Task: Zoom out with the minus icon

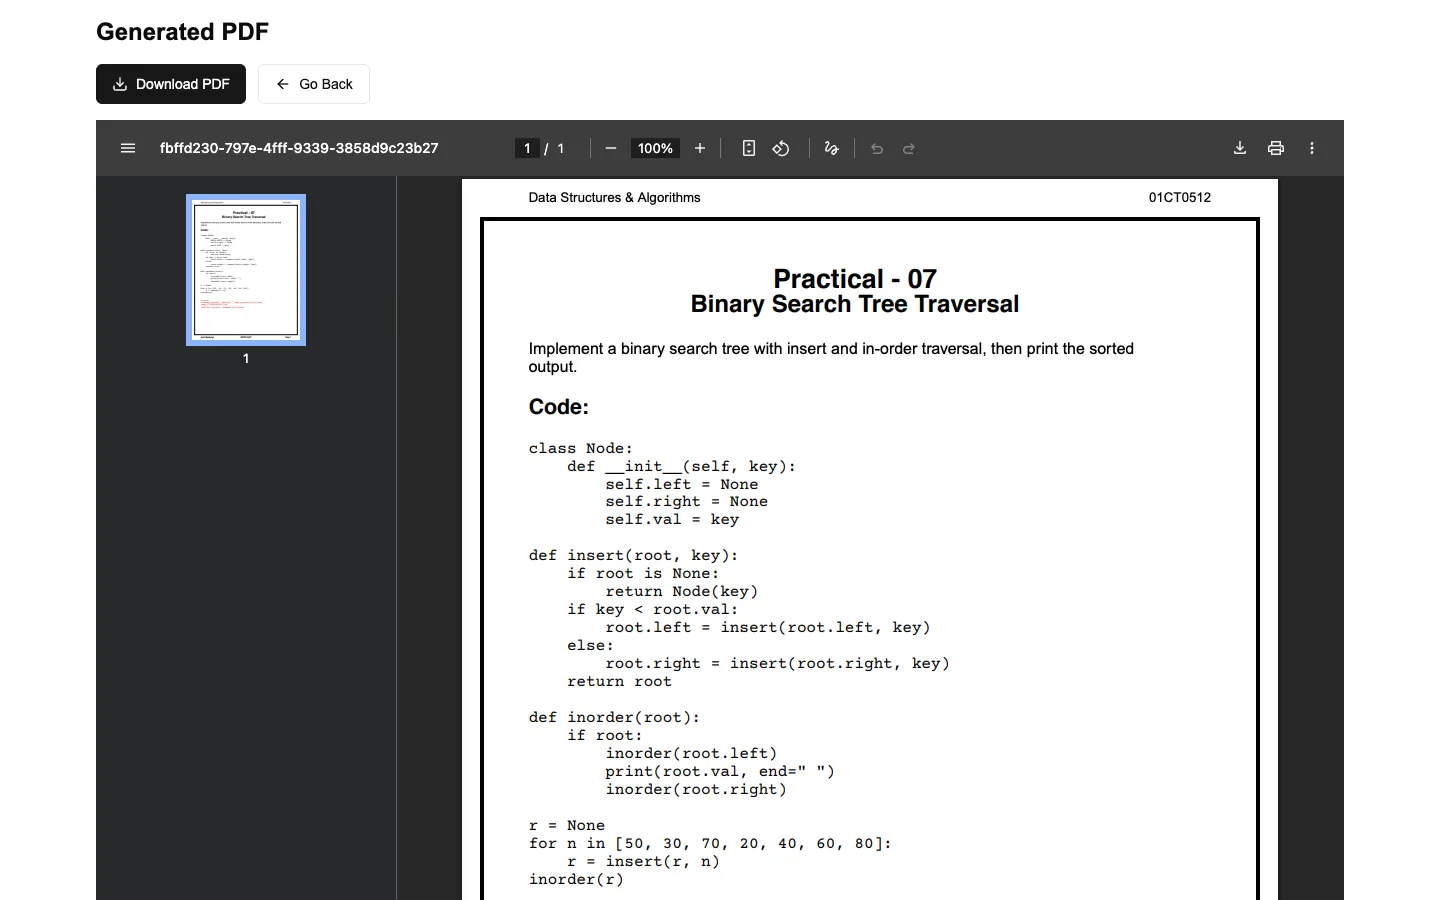Action: click(611, 148)
